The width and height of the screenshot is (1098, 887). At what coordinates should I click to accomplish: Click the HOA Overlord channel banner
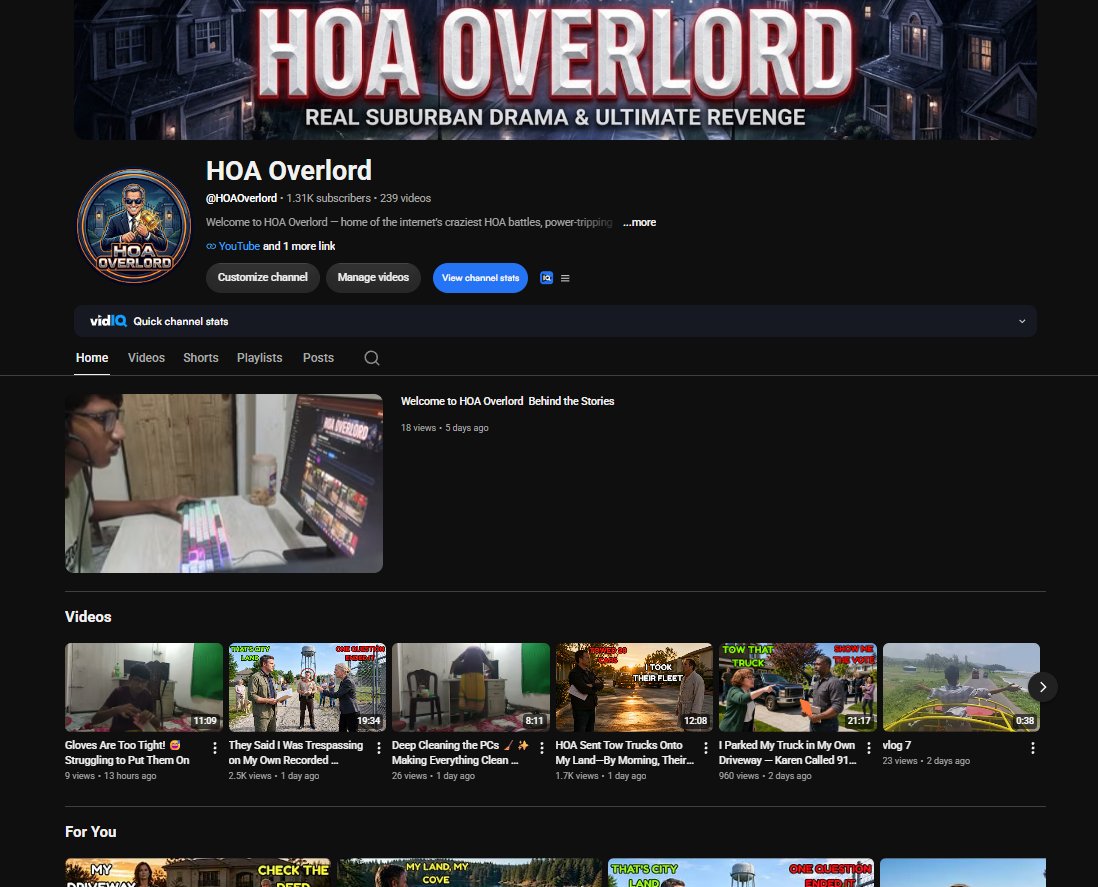click(555, 69)
